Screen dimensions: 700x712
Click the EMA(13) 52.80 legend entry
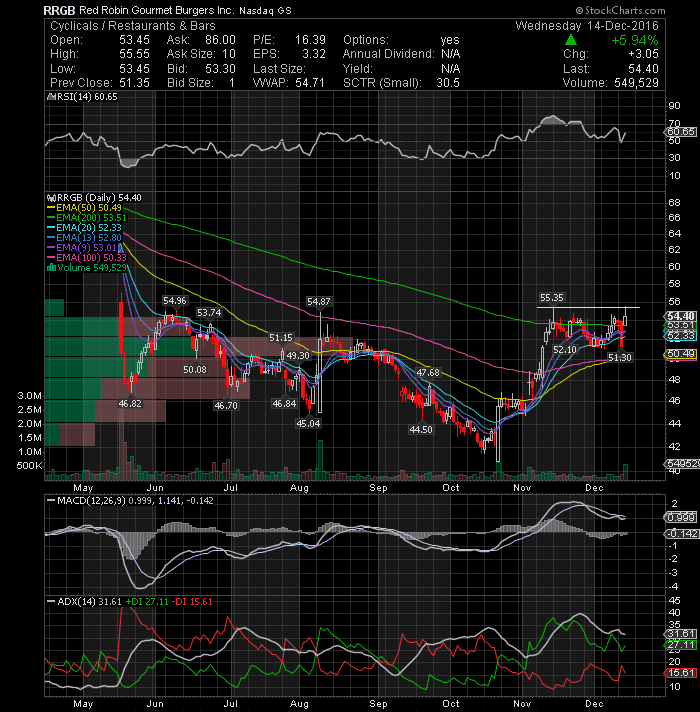tap(89, 237)
